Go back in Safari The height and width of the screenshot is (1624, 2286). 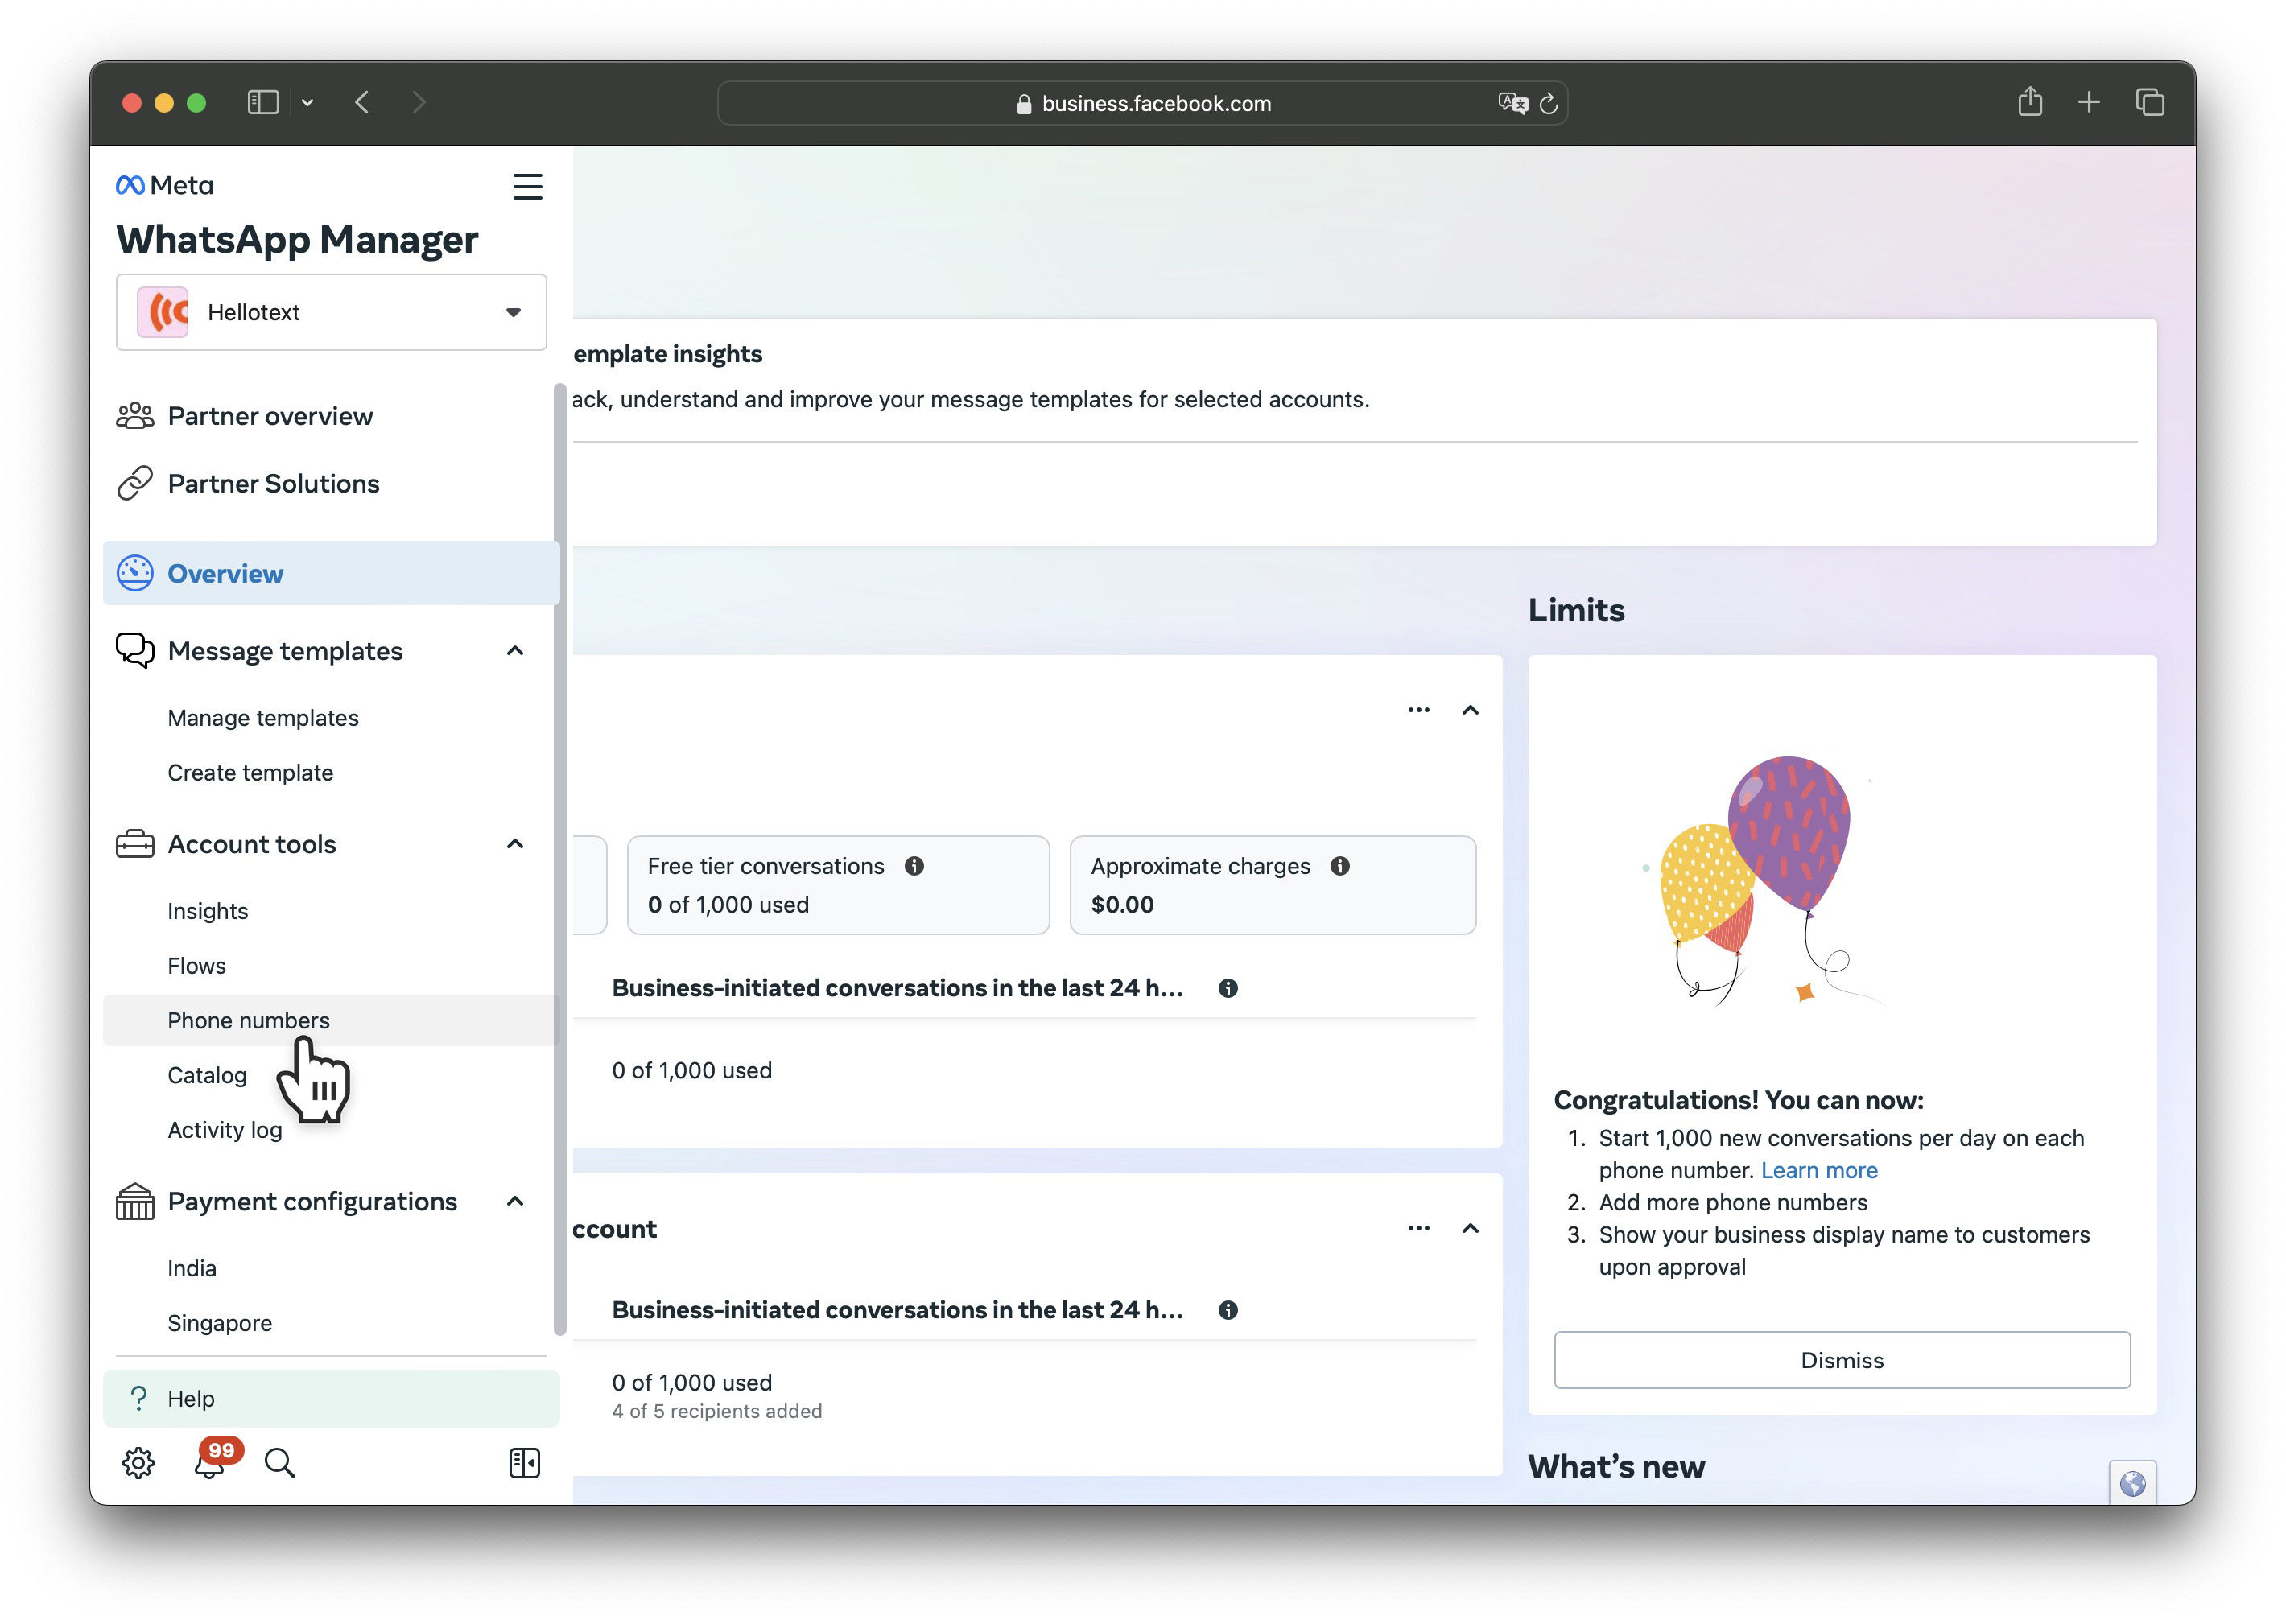click(362, 102)
